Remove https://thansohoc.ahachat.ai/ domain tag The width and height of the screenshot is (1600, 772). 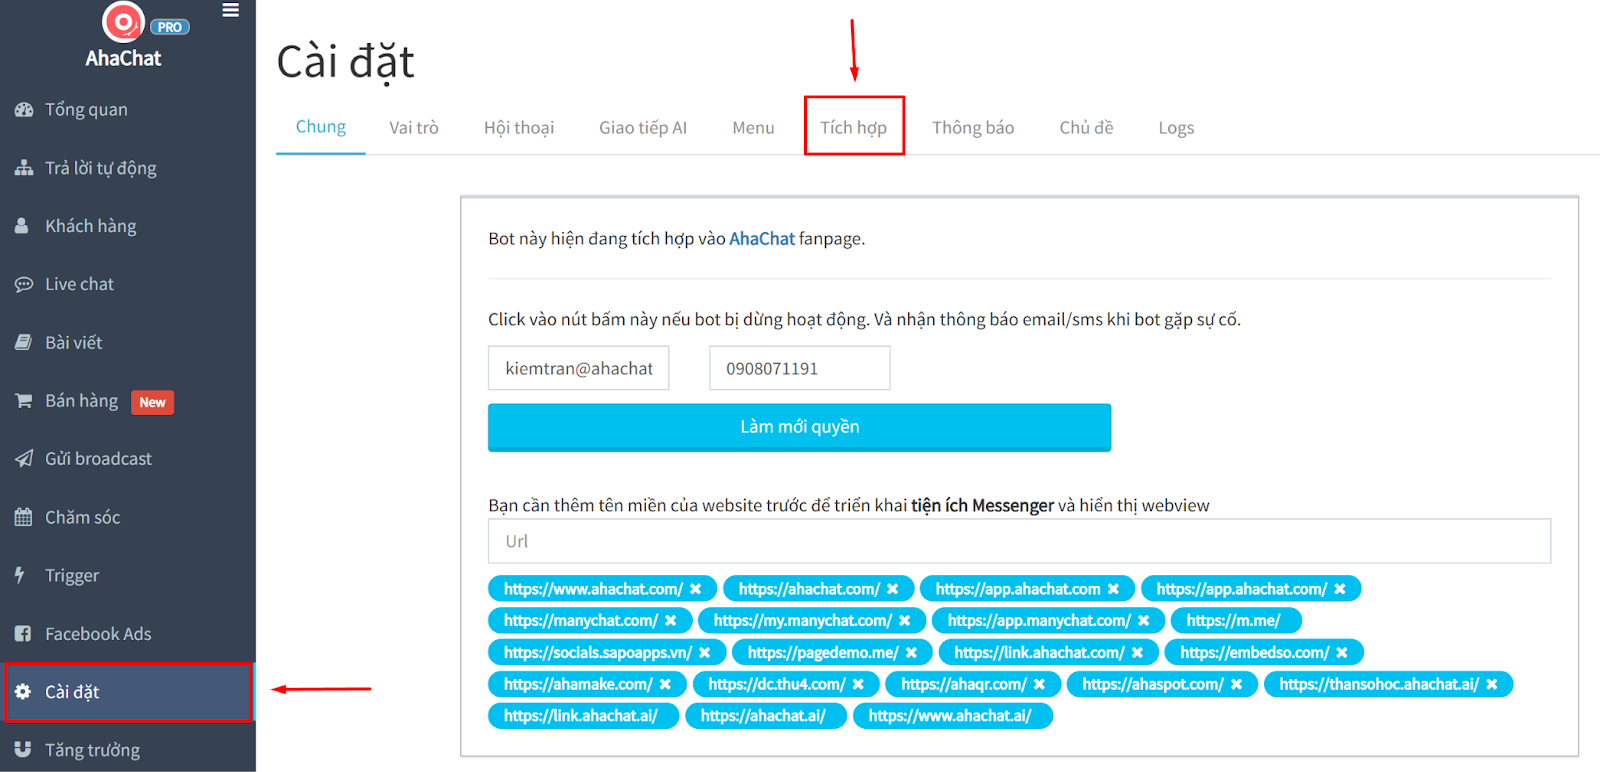[x=1492, y=684]
